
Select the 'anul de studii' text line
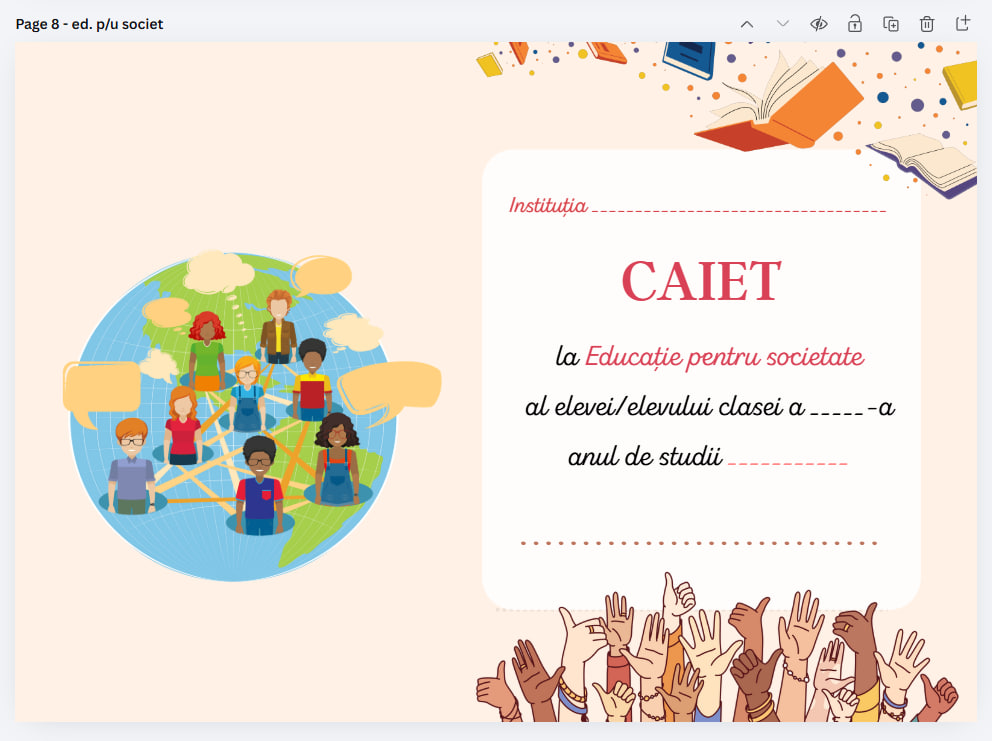tap(645, 458)
